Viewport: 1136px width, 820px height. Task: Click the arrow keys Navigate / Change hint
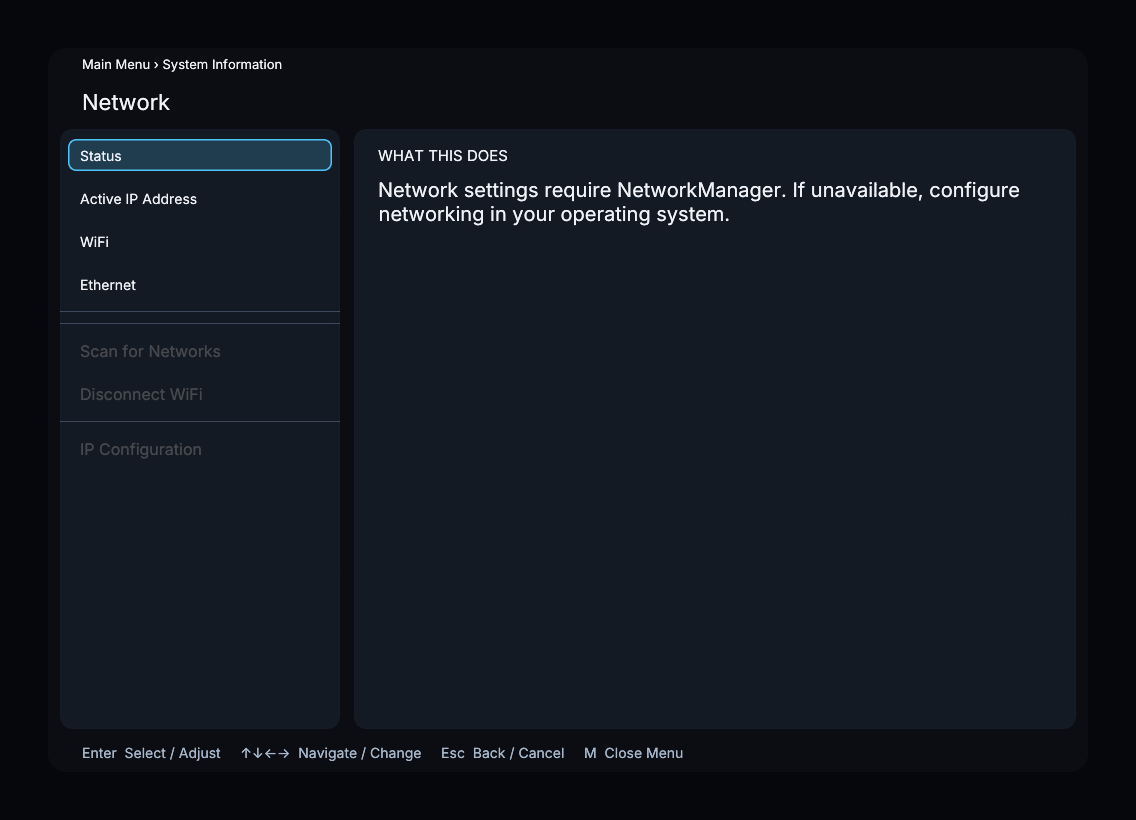(330, 753)
